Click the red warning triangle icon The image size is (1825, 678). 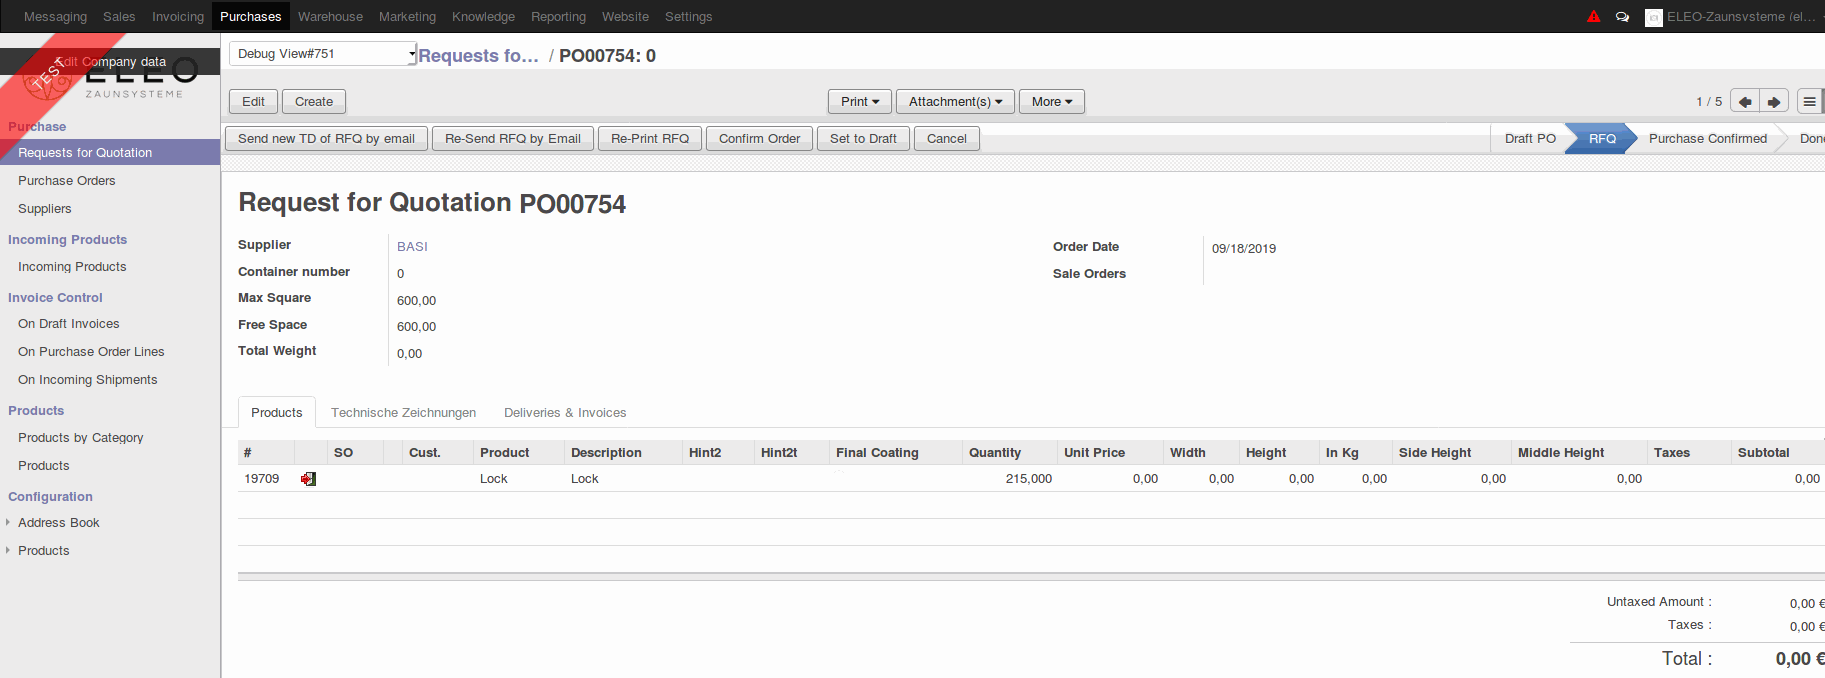[1594, 16]
